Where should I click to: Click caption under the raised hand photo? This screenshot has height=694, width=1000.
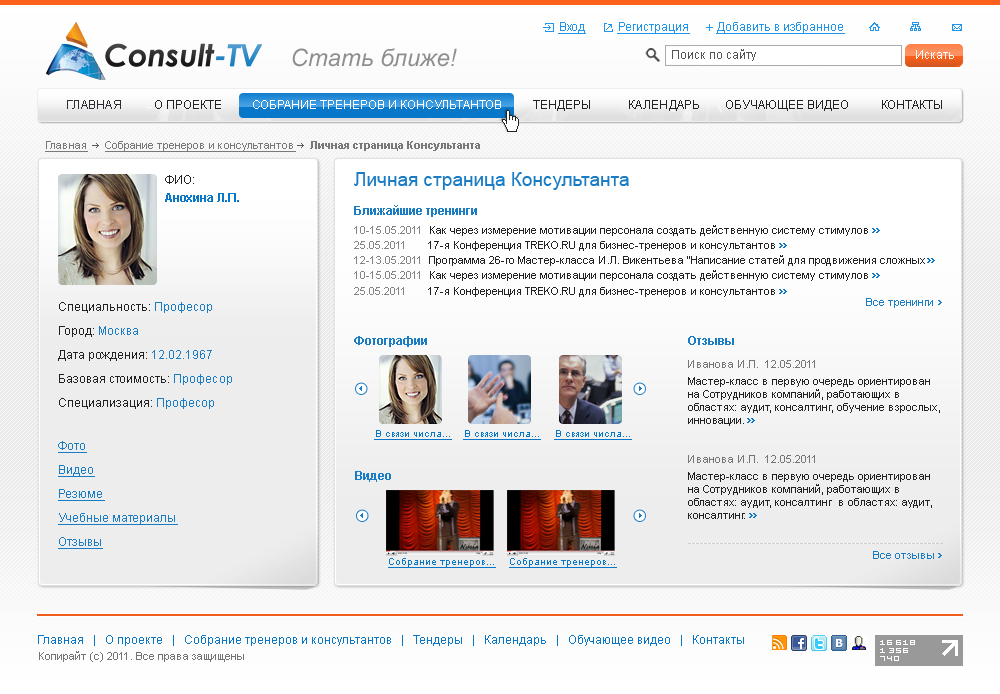coord(502,434)
